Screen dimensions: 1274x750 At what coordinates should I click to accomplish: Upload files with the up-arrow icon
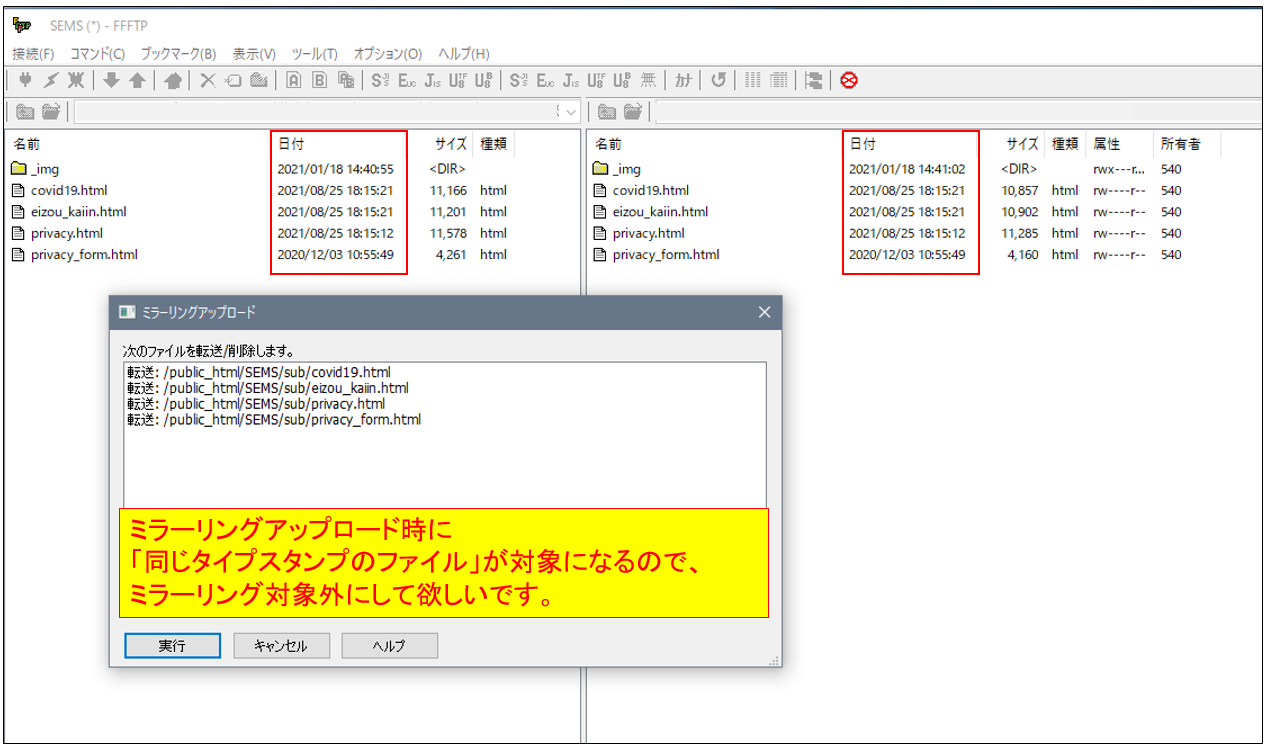click(139, 80)
